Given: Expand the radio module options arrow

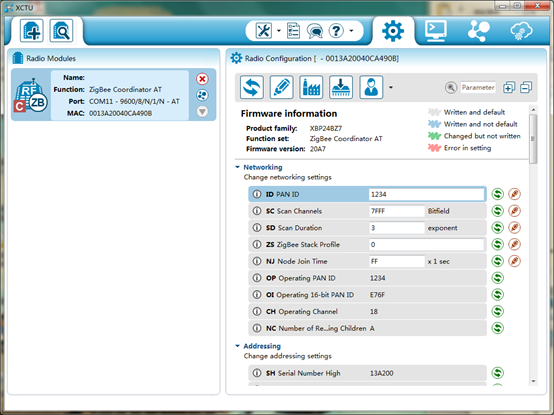Looking at the screenshot, I should (202, 112).
